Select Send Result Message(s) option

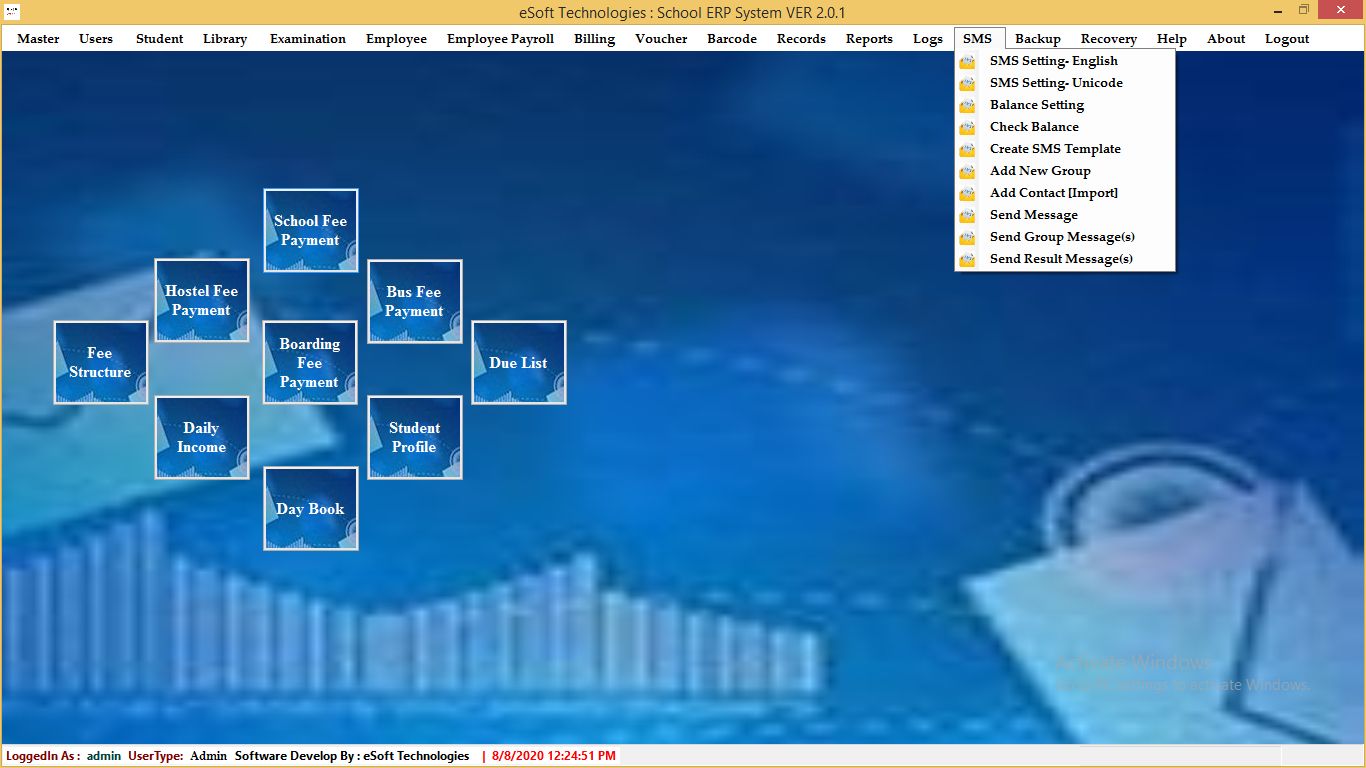1065,259
